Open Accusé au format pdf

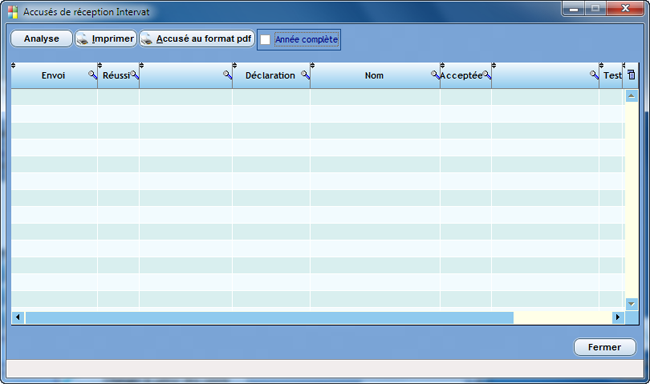point(197,39)
